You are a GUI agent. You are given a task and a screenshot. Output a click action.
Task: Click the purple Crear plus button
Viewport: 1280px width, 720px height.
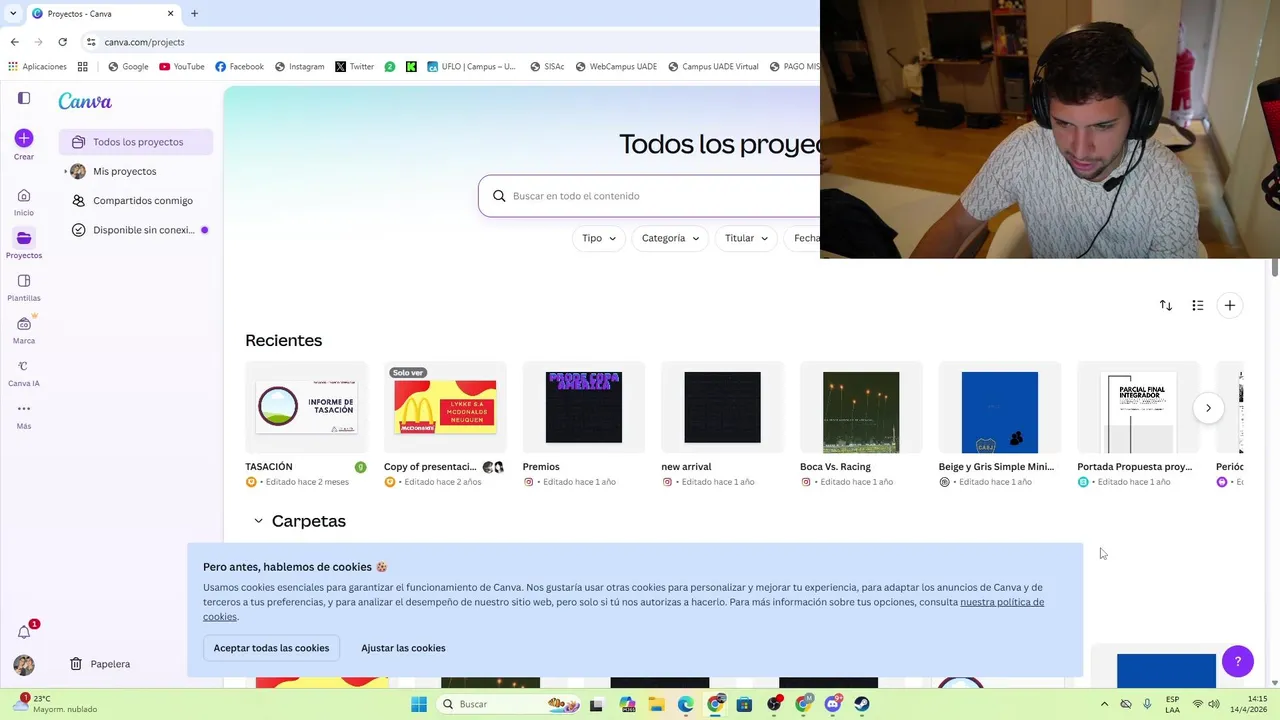24,138
